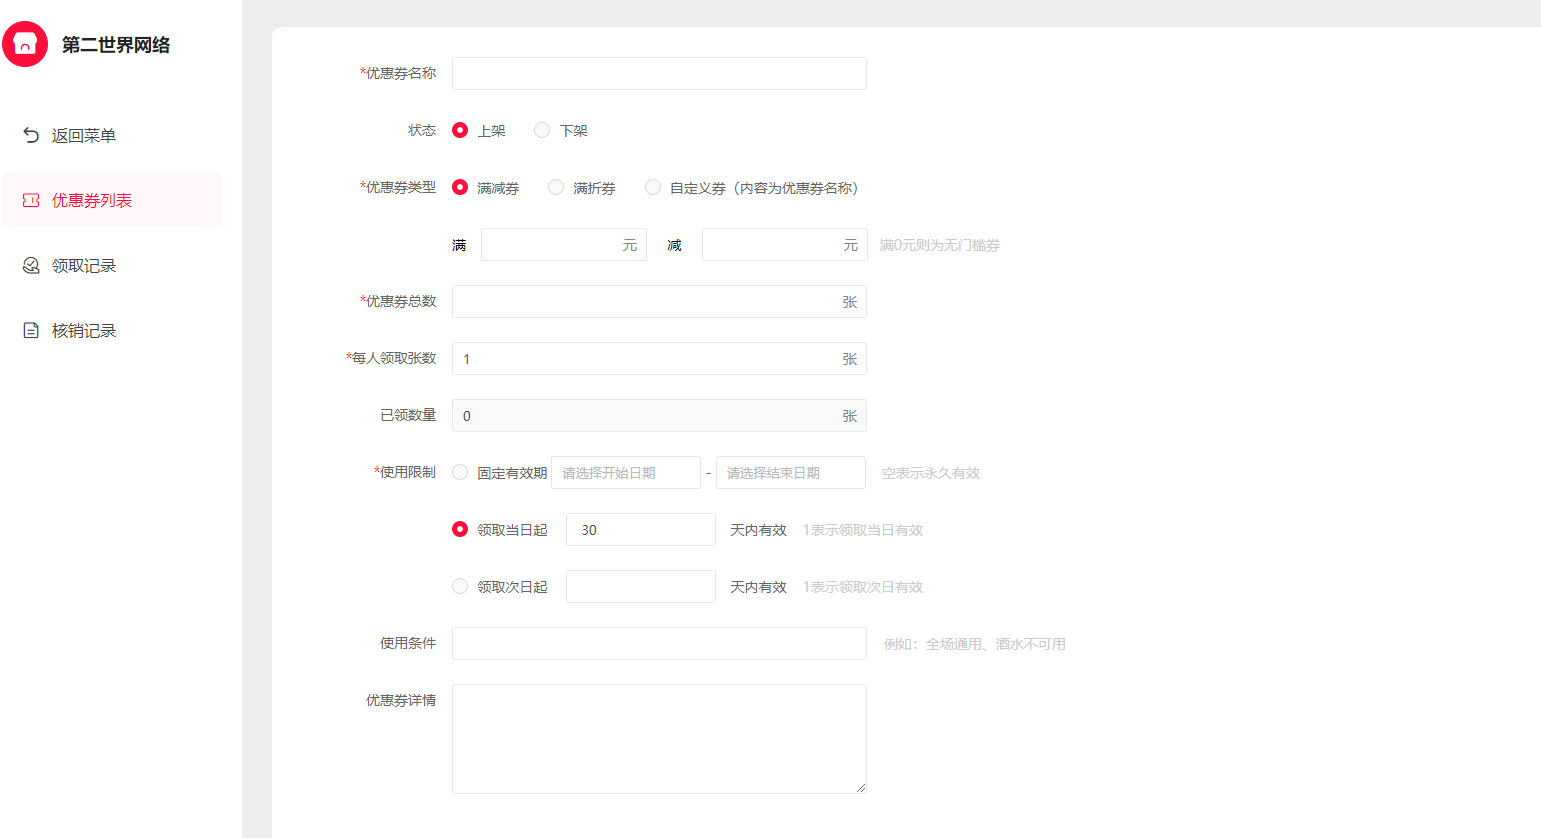Click the 优惠券总数 input field

click(x=645, y=301)
